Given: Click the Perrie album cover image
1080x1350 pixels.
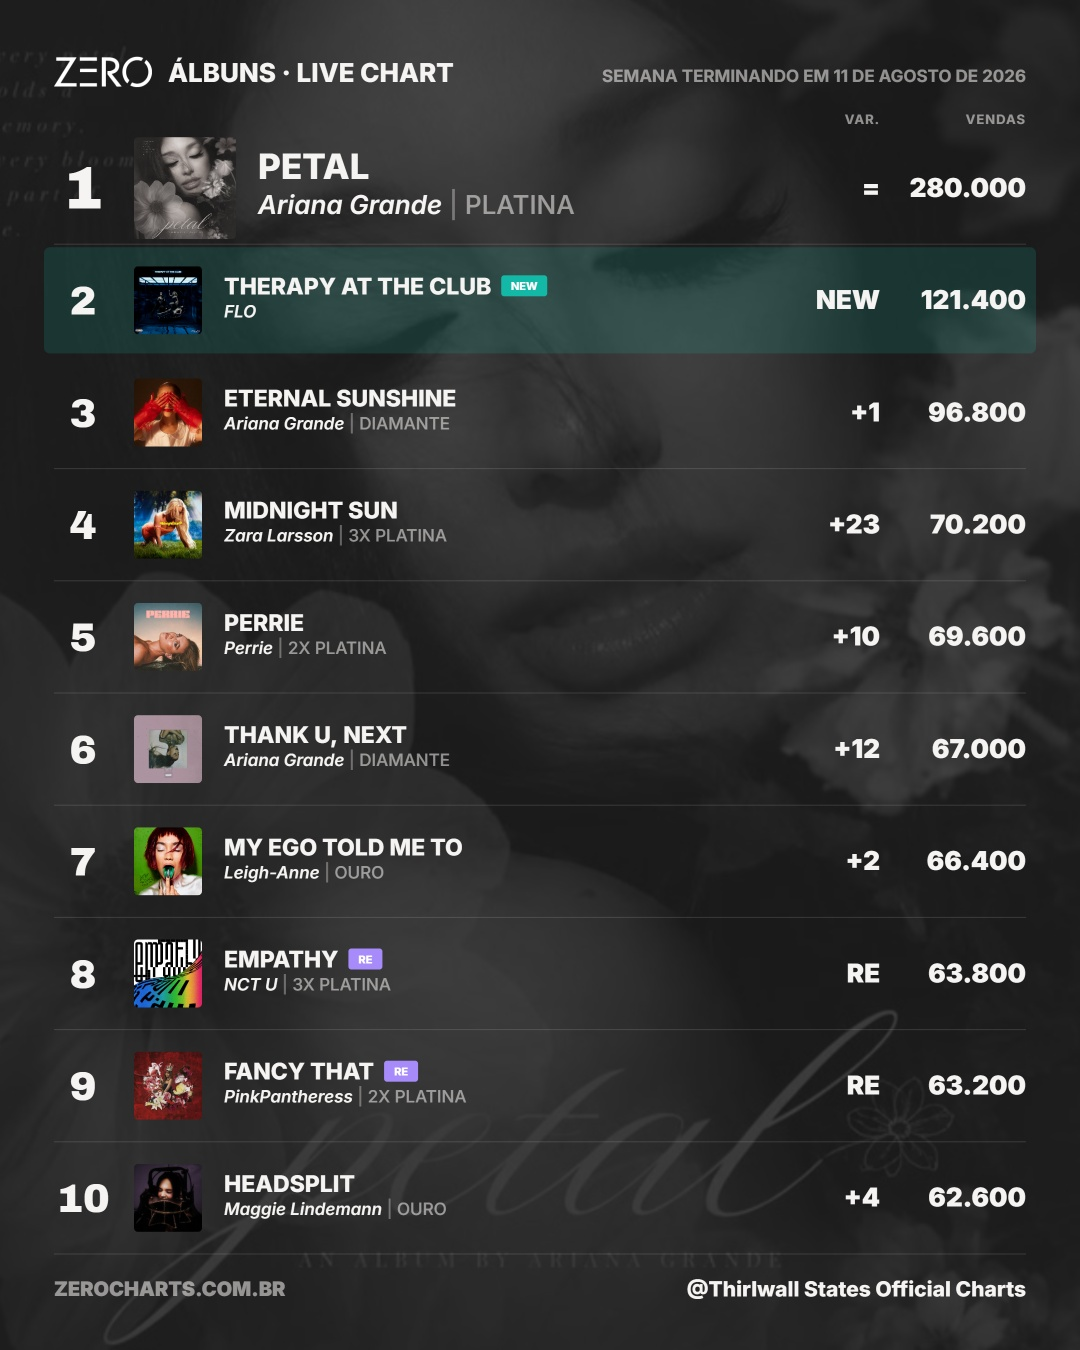Looking at the screenshot, I should (x=168, y=636).
